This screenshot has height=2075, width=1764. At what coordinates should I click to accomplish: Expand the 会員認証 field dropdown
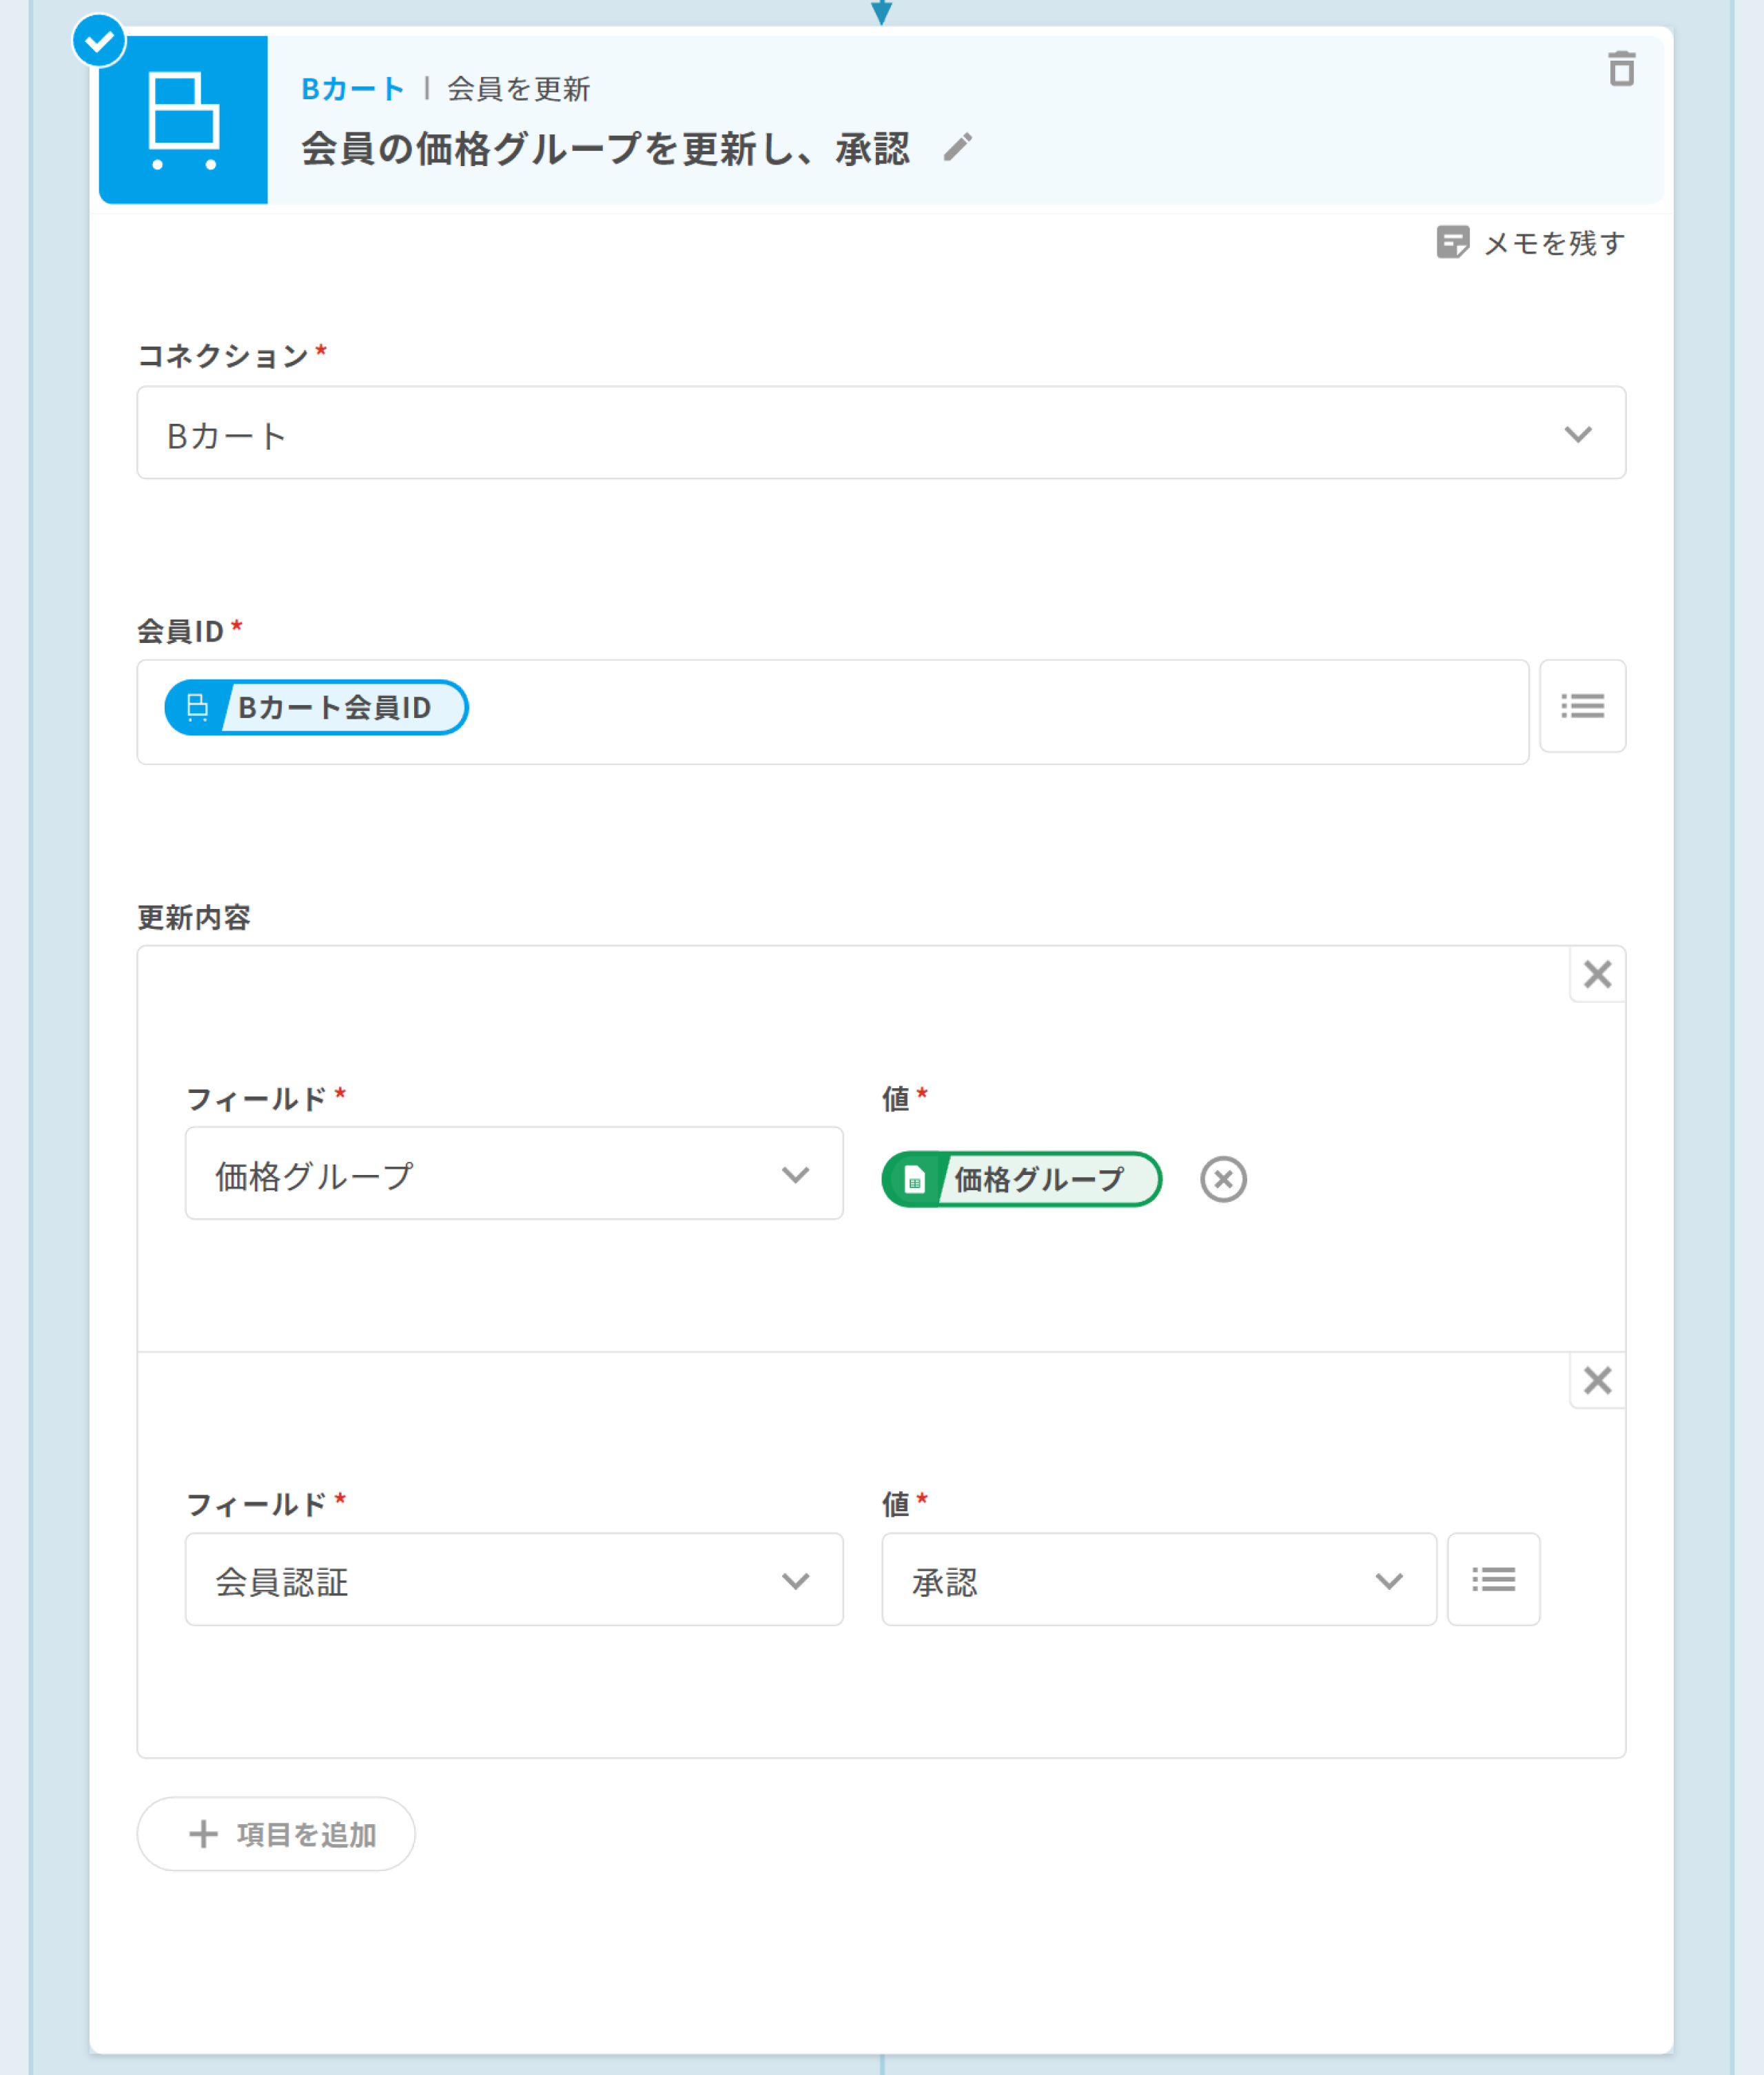(x=514, y=1580)
